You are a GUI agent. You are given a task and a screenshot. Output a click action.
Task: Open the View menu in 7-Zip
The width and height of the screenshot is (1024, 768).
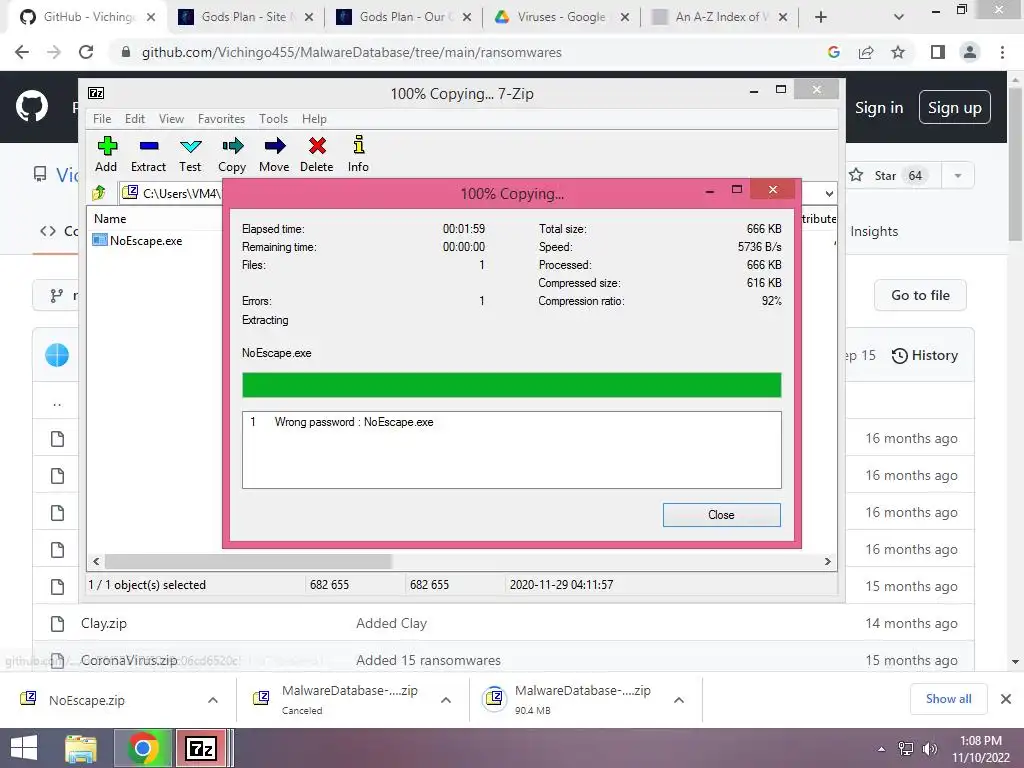[x=171, y=119]
